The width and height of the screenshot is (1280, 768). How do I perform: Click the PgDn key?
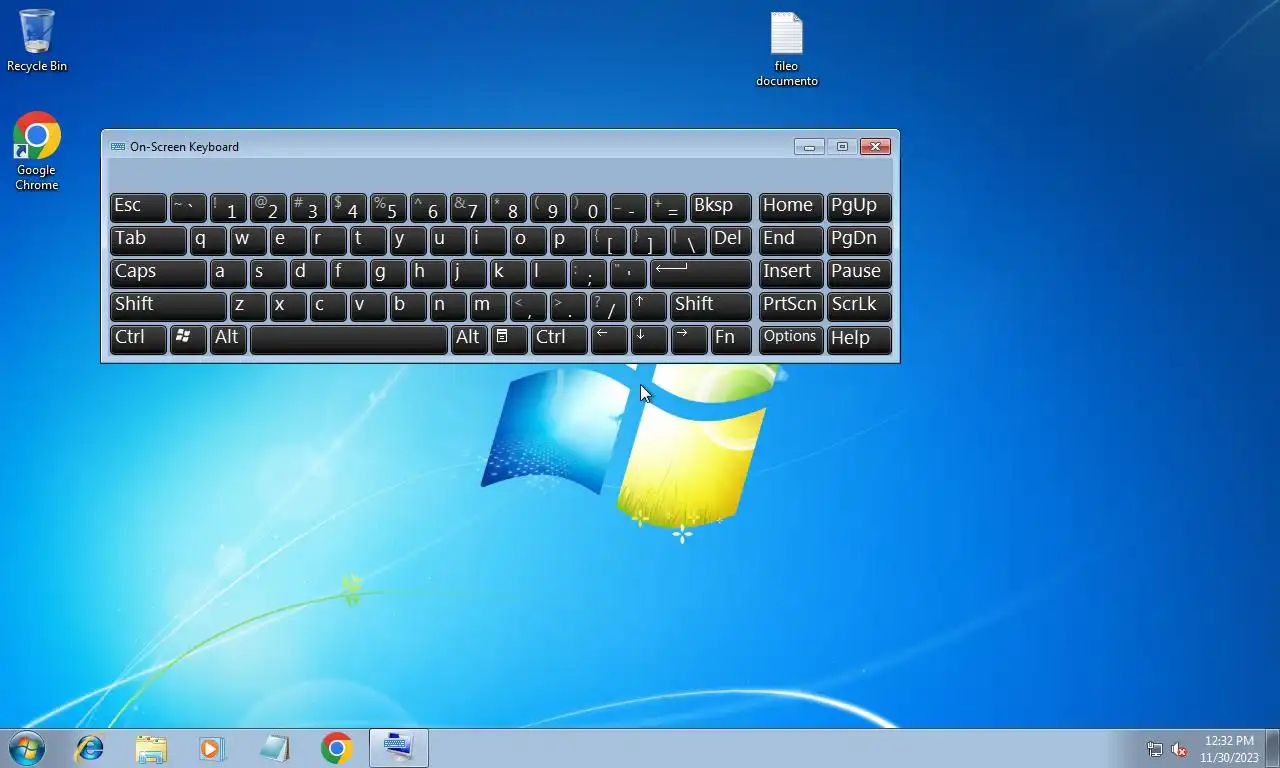pyautogui.click(x=859, y=240)
